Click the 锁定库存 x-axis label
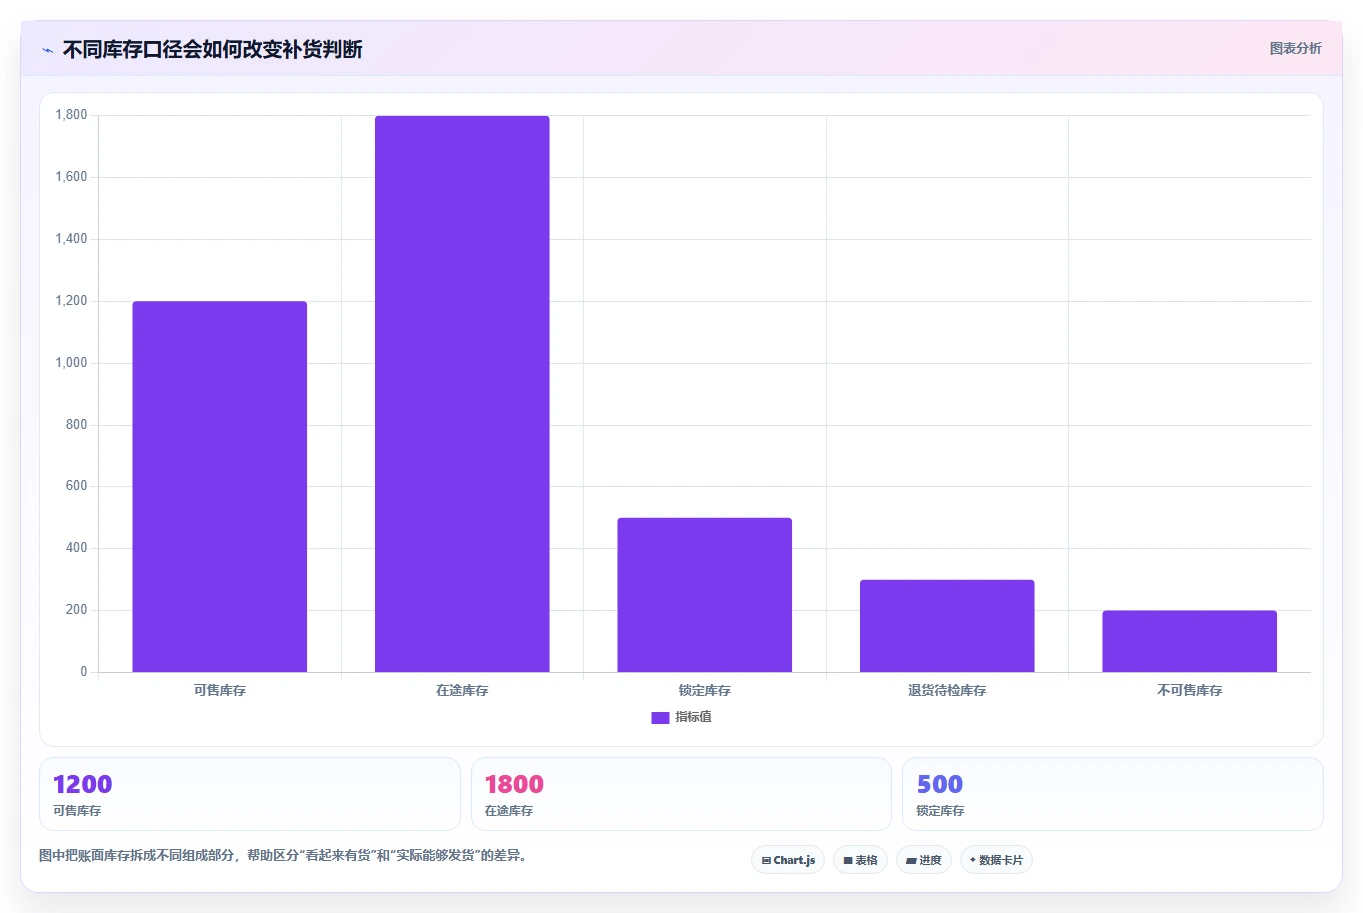 click(705, 691)
